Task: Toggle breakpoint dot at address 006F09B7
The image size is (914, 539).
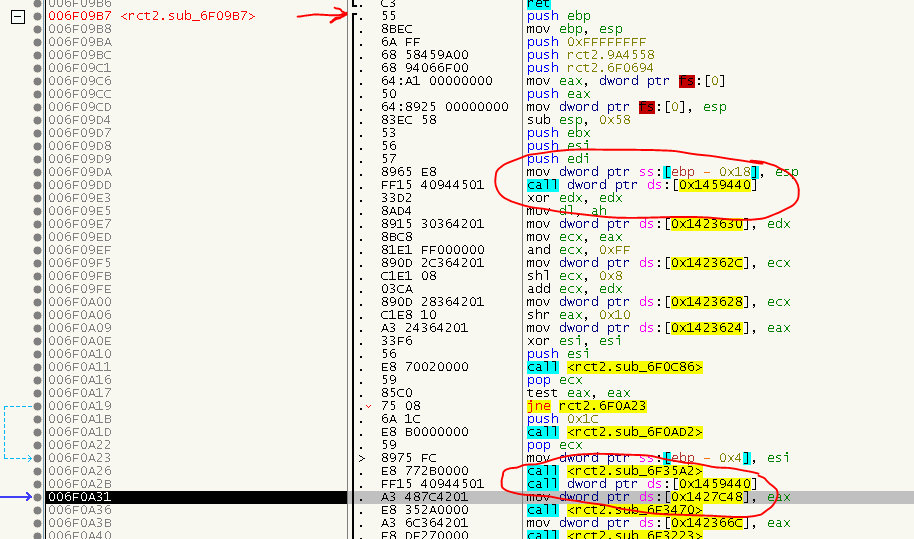Action: point(38,16)
